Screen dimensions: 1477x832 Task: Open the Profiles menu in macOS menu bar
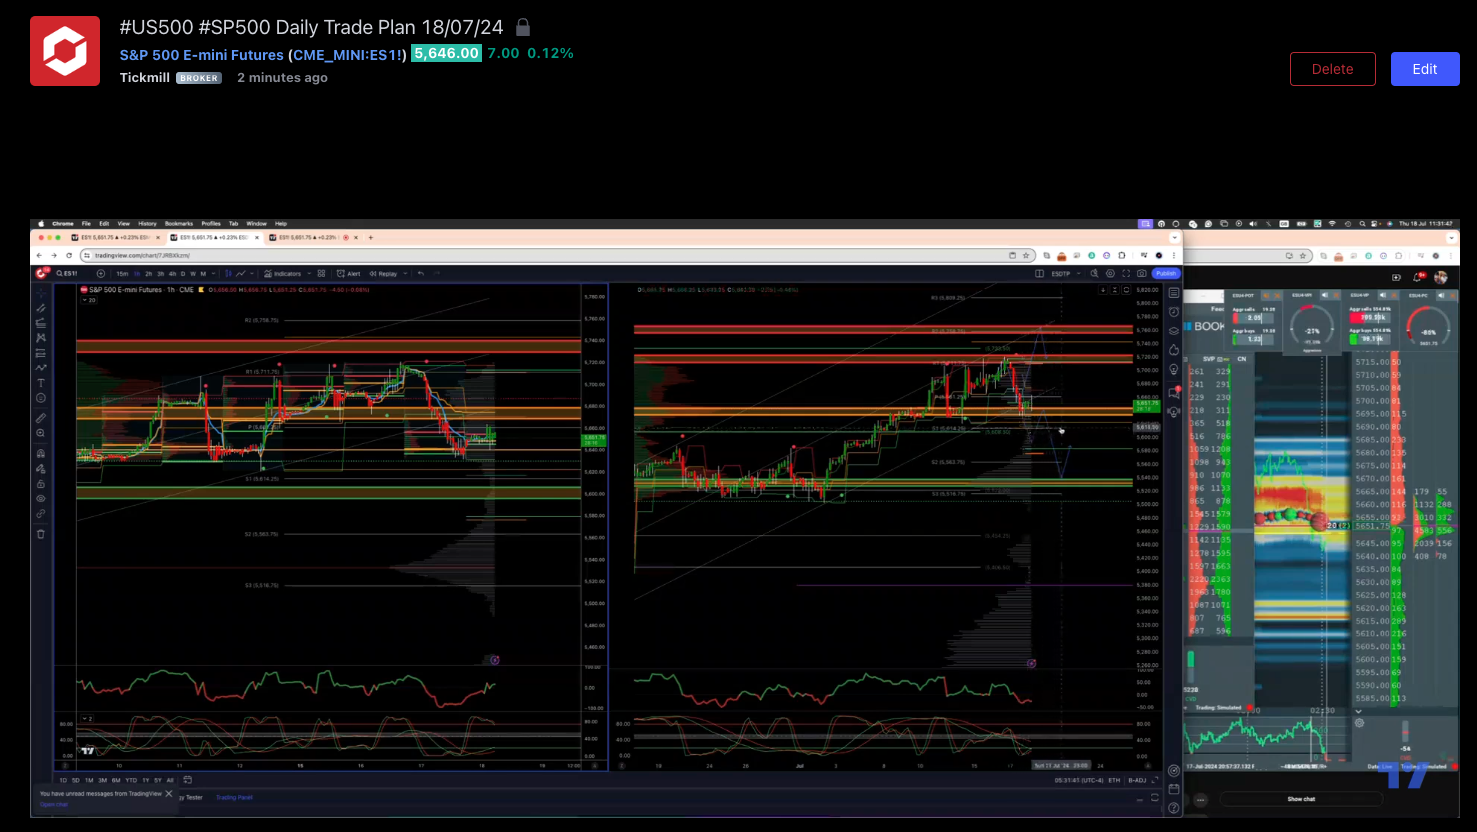pos(211,224)
